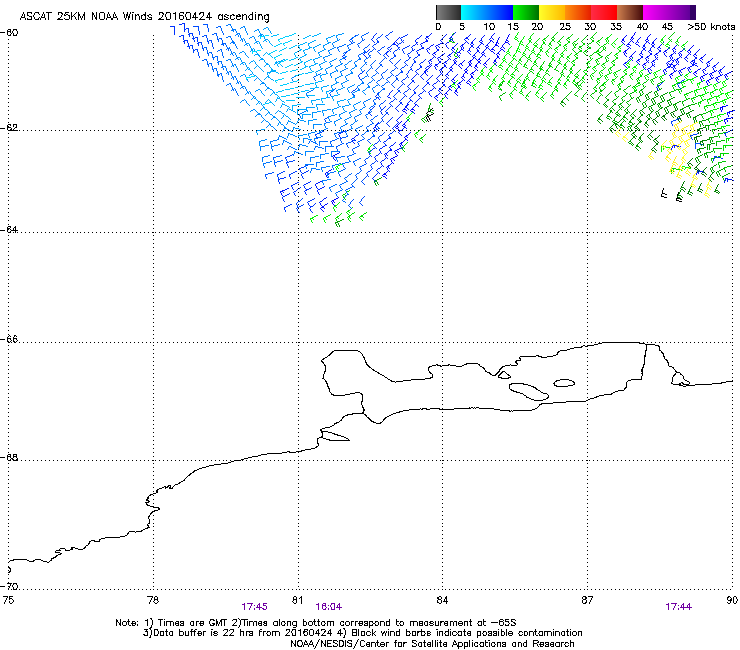
Task: Click the 75 longitude axis label
Action: pyautogui.click(x=8, y=600)
